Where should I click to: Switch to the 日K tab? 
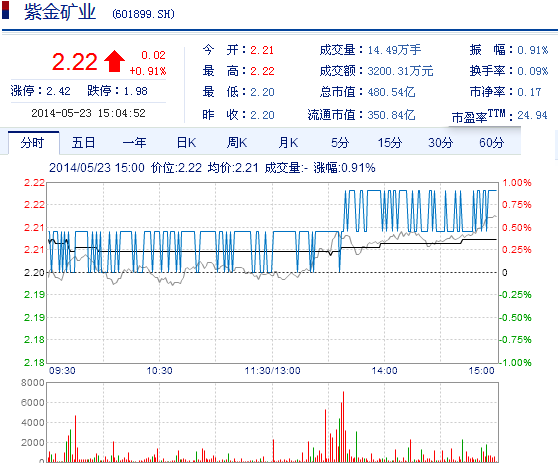[186, 143]
